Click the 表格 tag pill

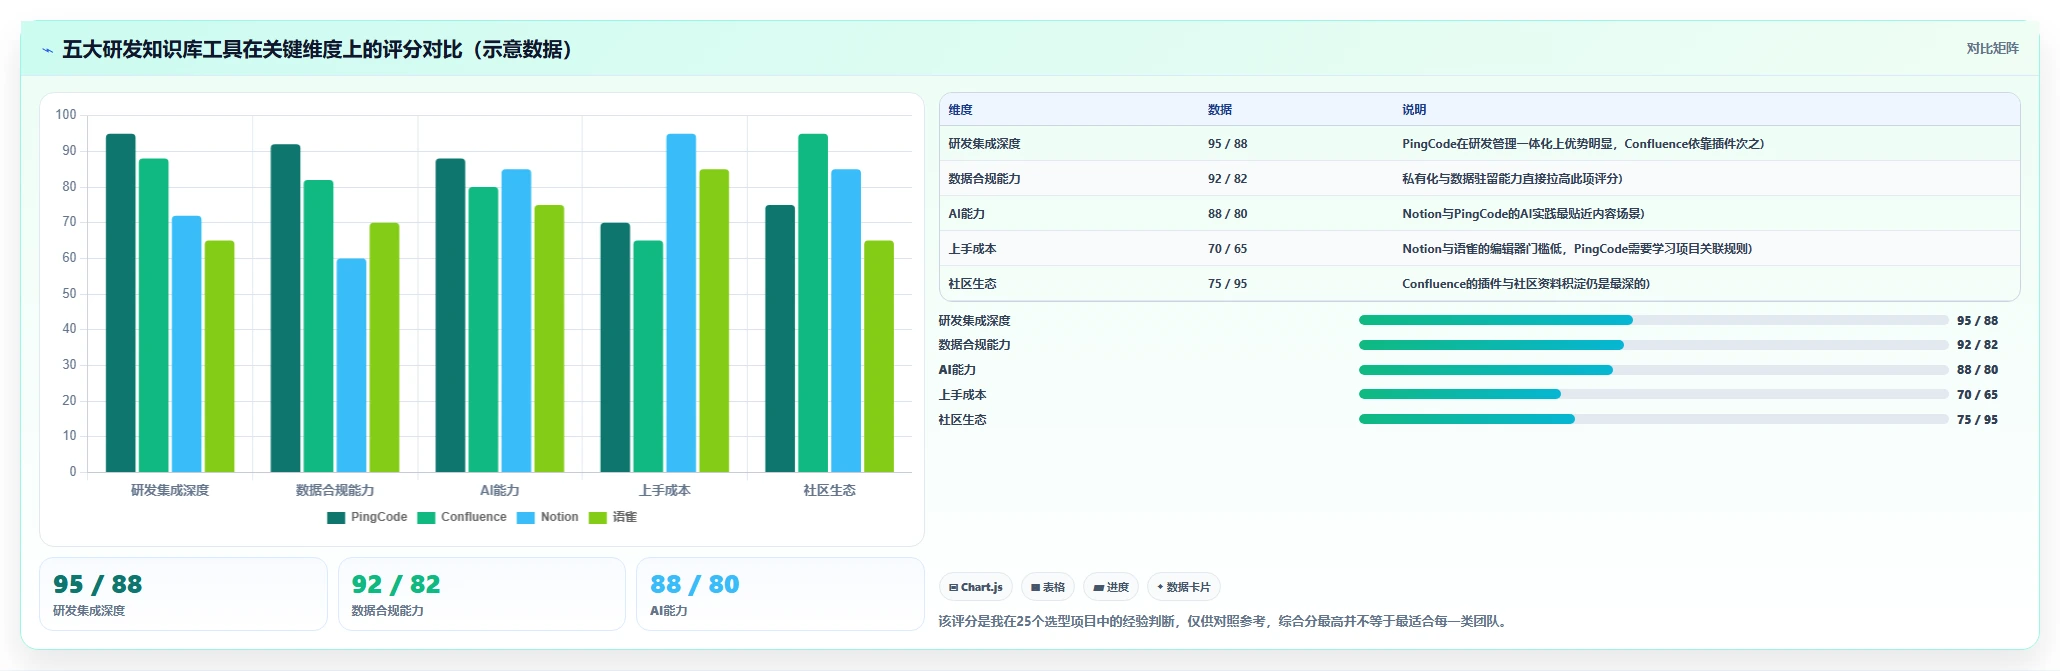[x=1048, y=587]
